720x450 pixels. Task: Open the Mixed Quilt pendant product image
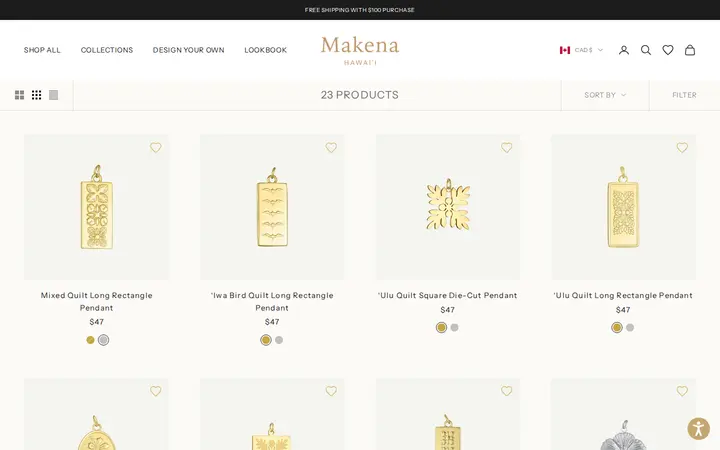tap(96, 207)
